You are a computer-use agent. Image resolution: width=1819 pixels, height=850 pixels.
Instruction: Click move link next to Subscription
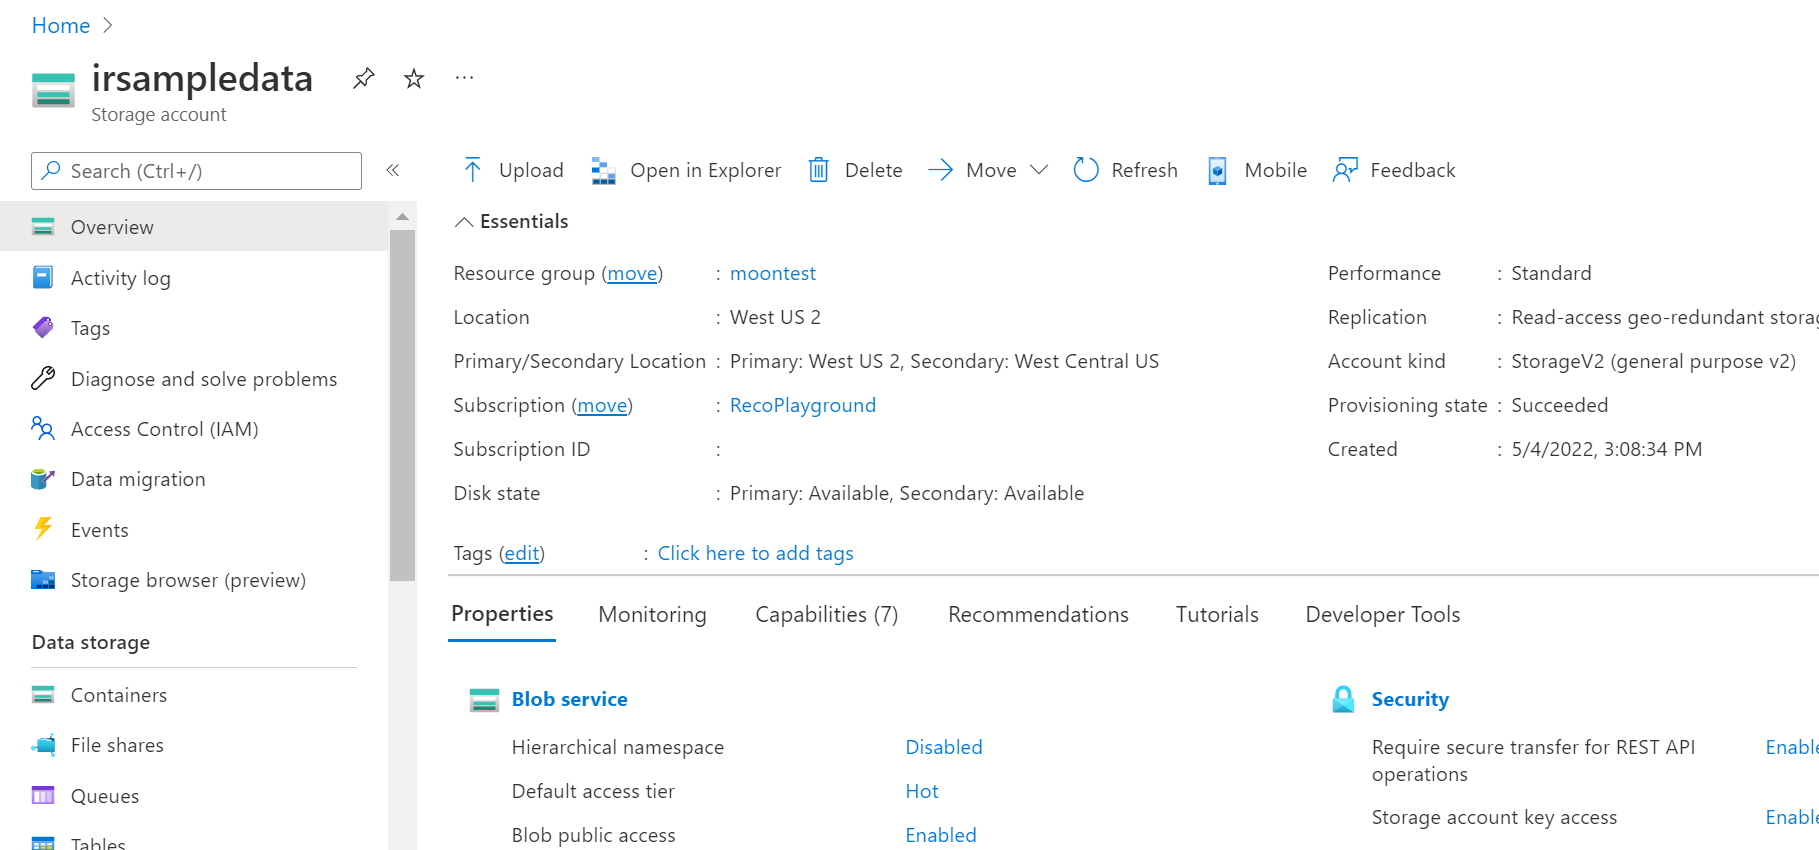tap(603, 405)
